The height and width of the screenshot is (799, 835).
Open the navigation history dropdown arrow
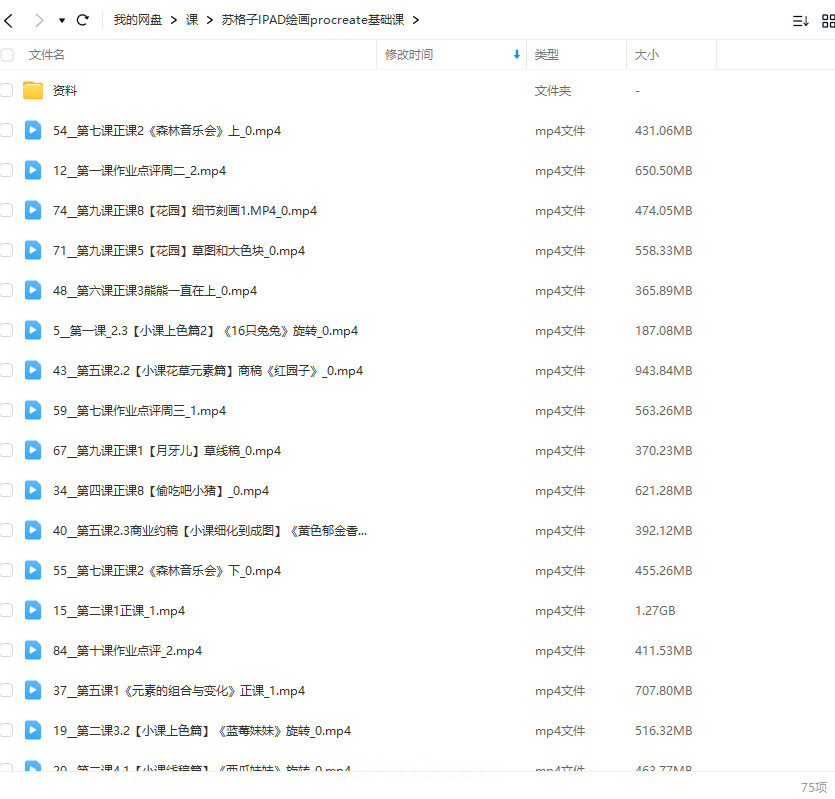(61, 20)
